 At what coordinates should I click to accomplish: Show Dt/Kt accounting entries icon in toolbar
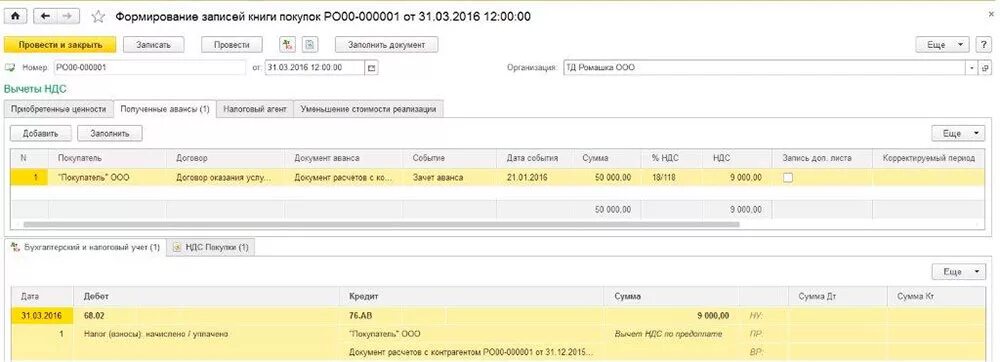click(x=288, y=45)
